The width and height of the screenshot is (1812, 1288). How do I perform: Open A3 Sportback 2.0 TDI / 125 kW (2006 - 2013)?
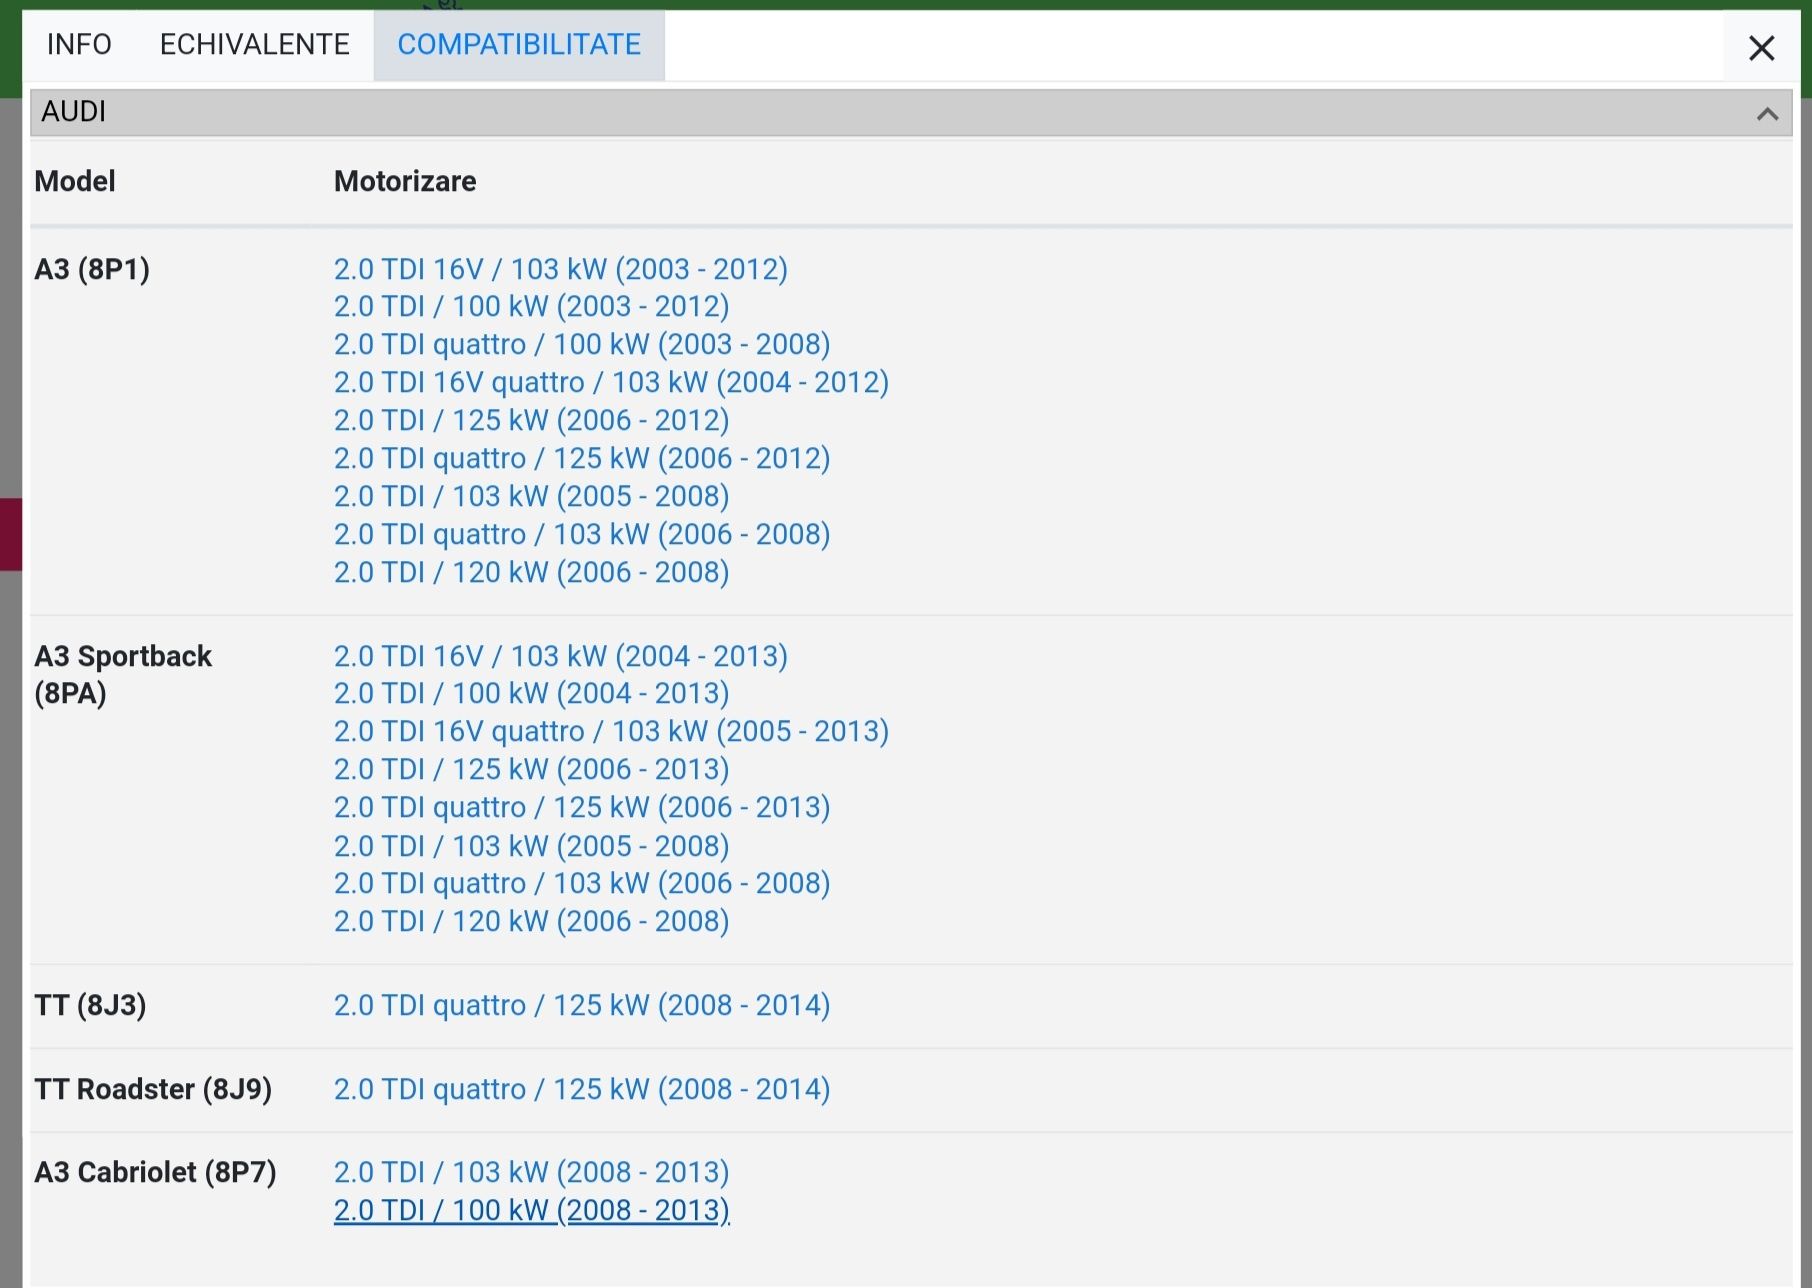[531, 769]
